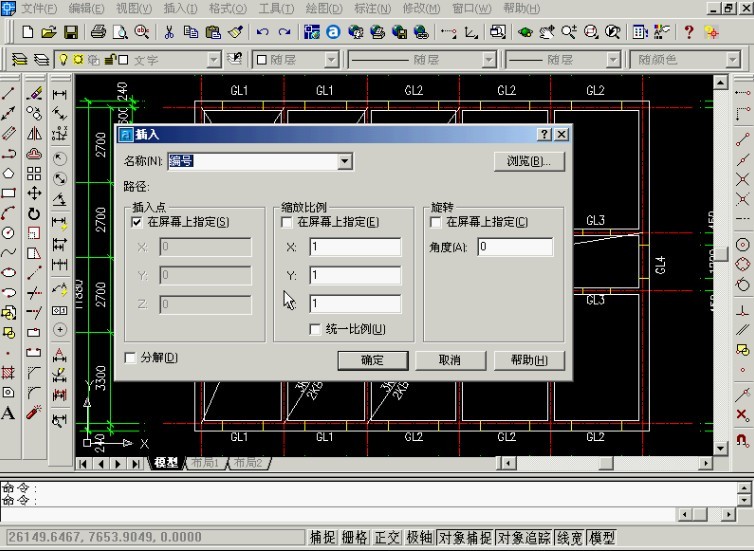The width and height of the screenshot is (754, 551).
Task: Click the scroll down arrow of drawing area
Action: click(x=720, y=449)
